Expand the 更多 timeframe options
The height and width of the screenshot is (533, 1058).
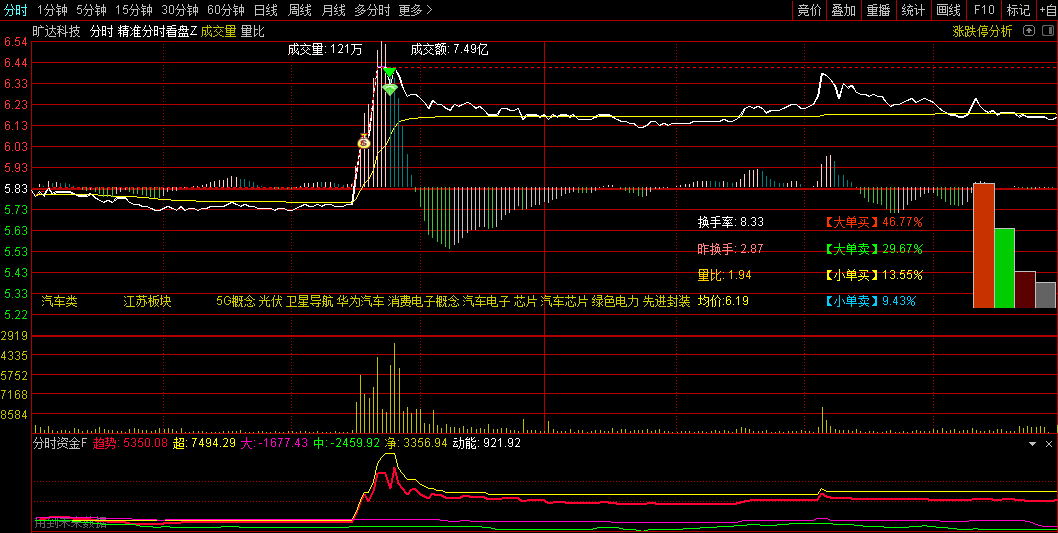tap(415, 10)
